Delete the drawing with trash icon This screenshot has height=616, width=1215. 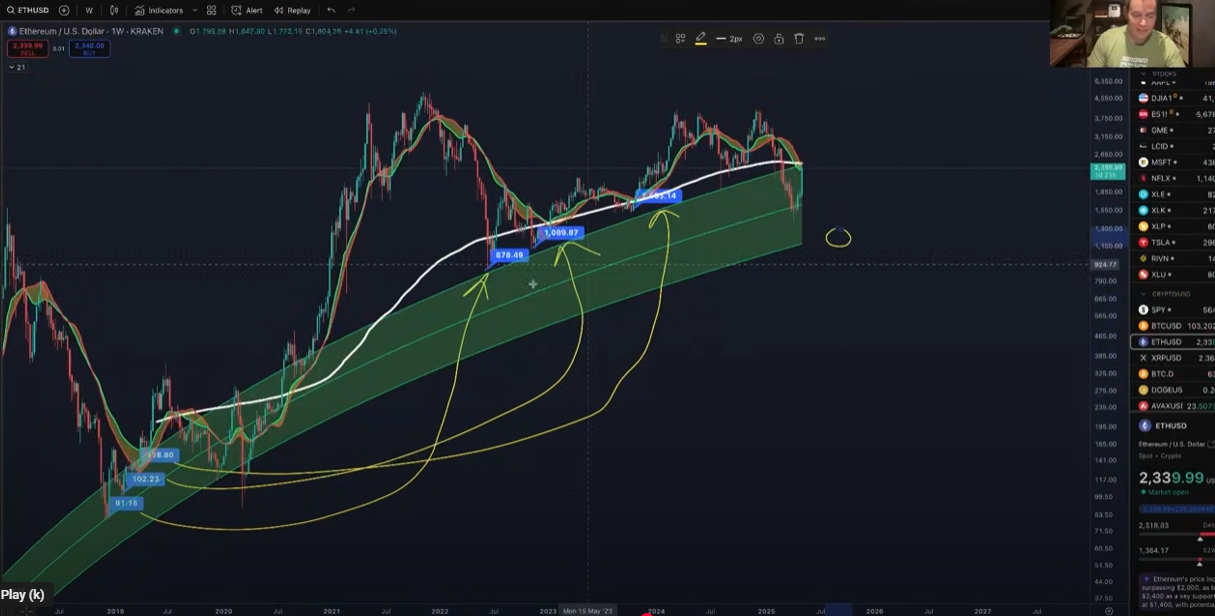tap(799, 39)
